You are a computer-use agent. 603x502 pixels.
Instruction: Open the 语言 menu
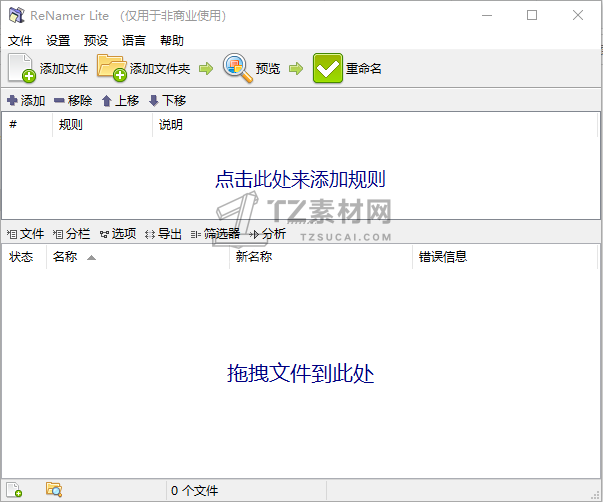pyautogui.click(x=133, y=40)
